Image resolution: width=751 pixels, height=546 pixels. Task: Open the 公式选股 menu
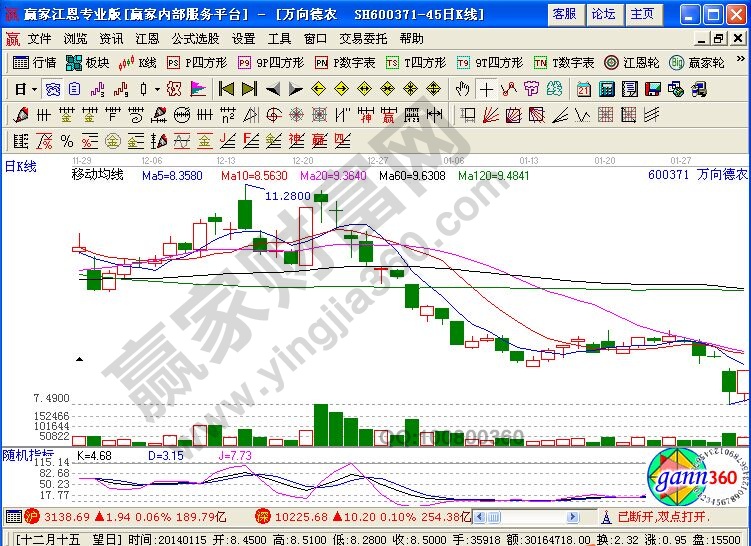tap(194, 38)
